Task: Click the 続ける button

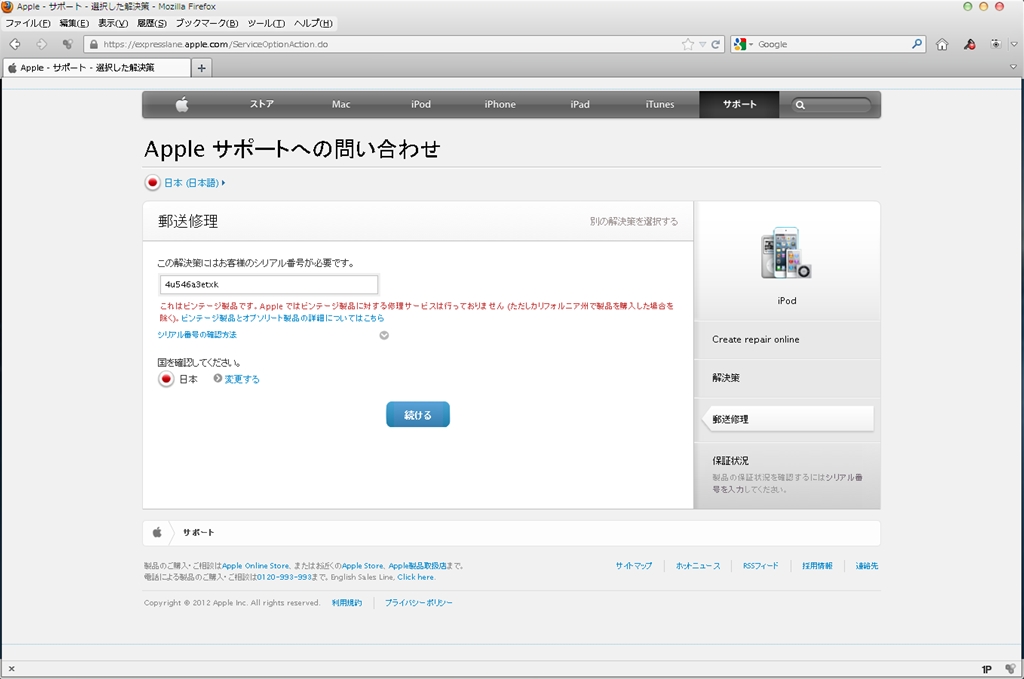Action: coord(418,415)
